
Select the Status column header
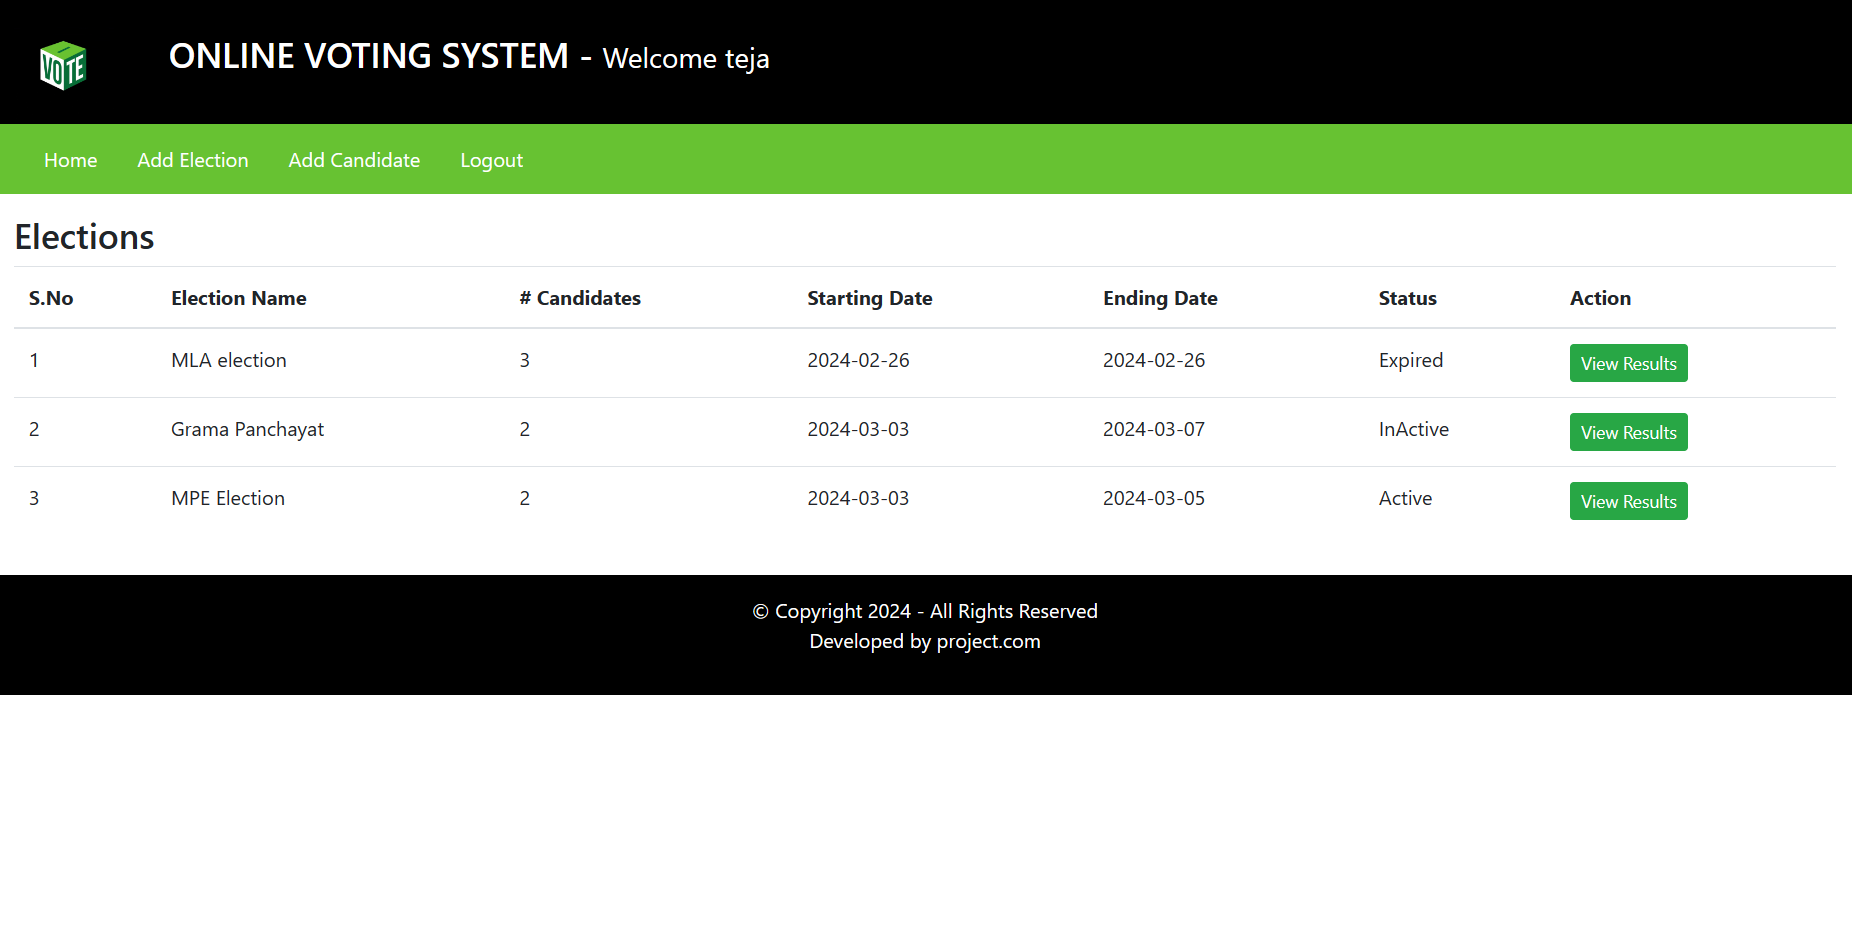click(1407, 298)
